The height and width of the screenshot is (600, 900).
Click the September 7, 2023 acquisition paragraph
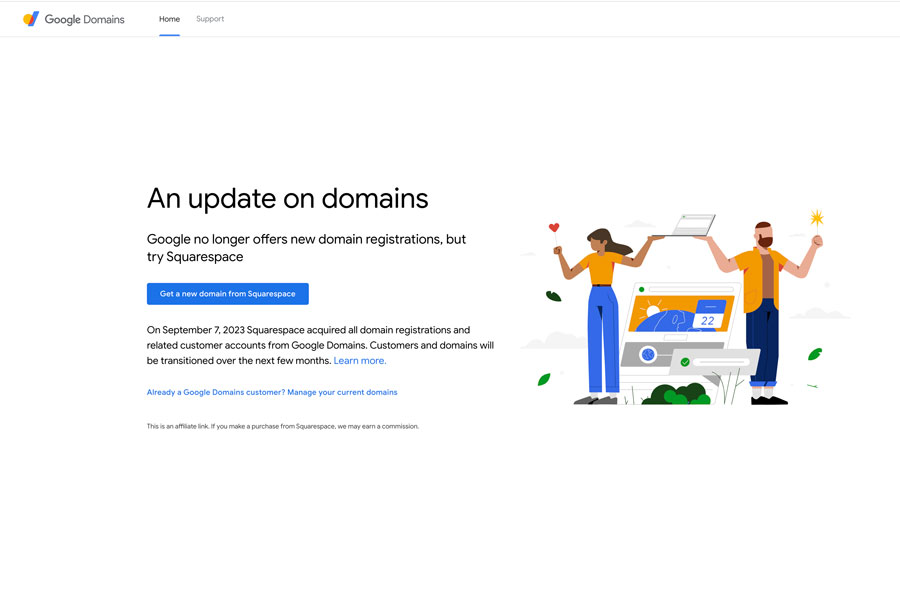[x=320, y=345]
